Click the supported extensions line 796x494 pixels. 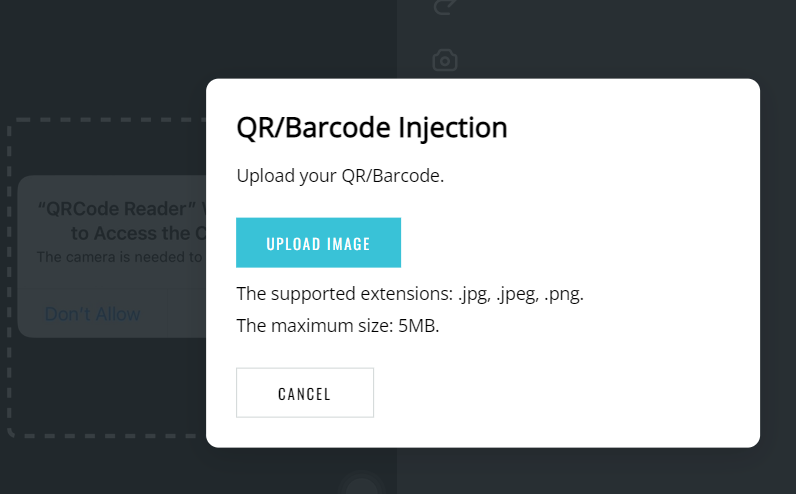[410, 294]
